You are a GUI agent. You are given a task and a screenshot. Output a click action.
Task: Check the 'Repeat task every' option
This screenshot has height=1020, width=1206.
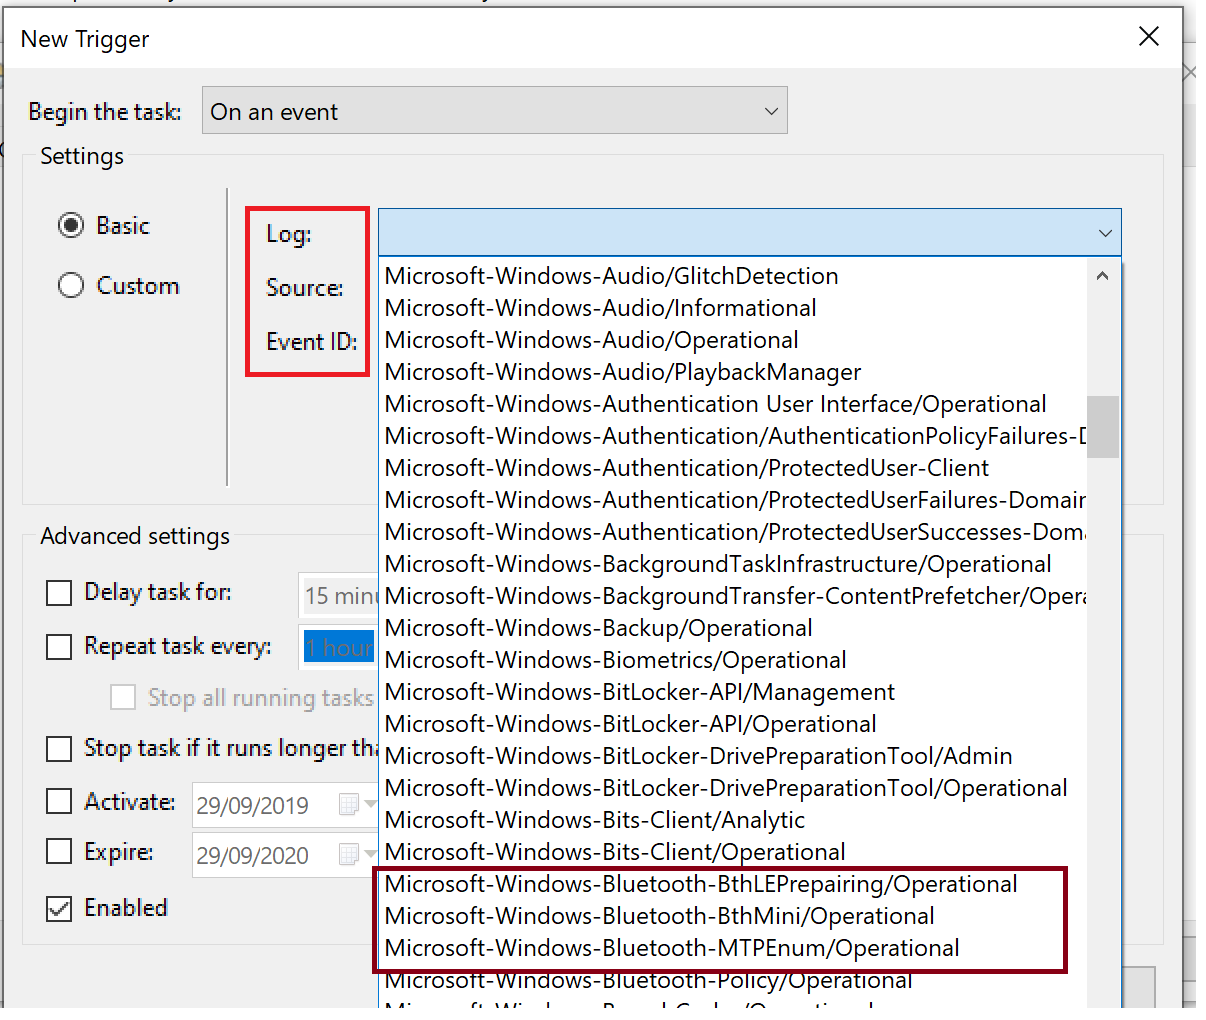point(58,646)
